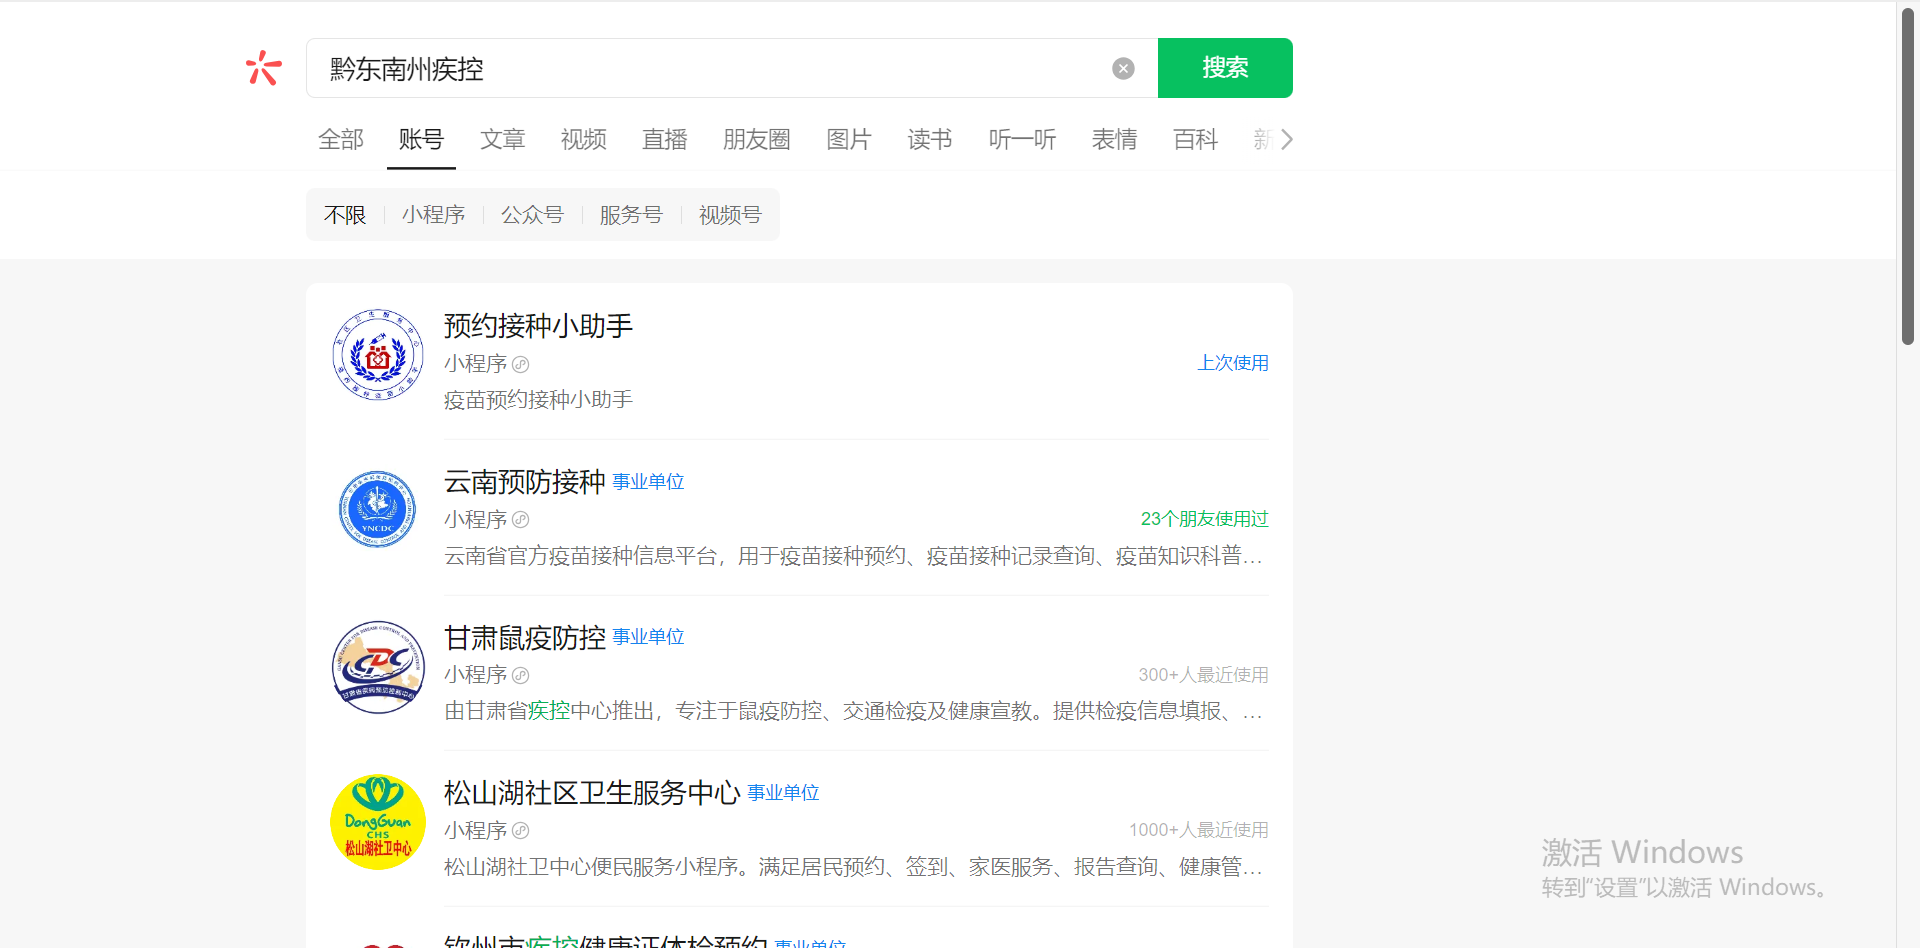Clear the search box text
1920x948 pixels.
[x=1123, y=68]
